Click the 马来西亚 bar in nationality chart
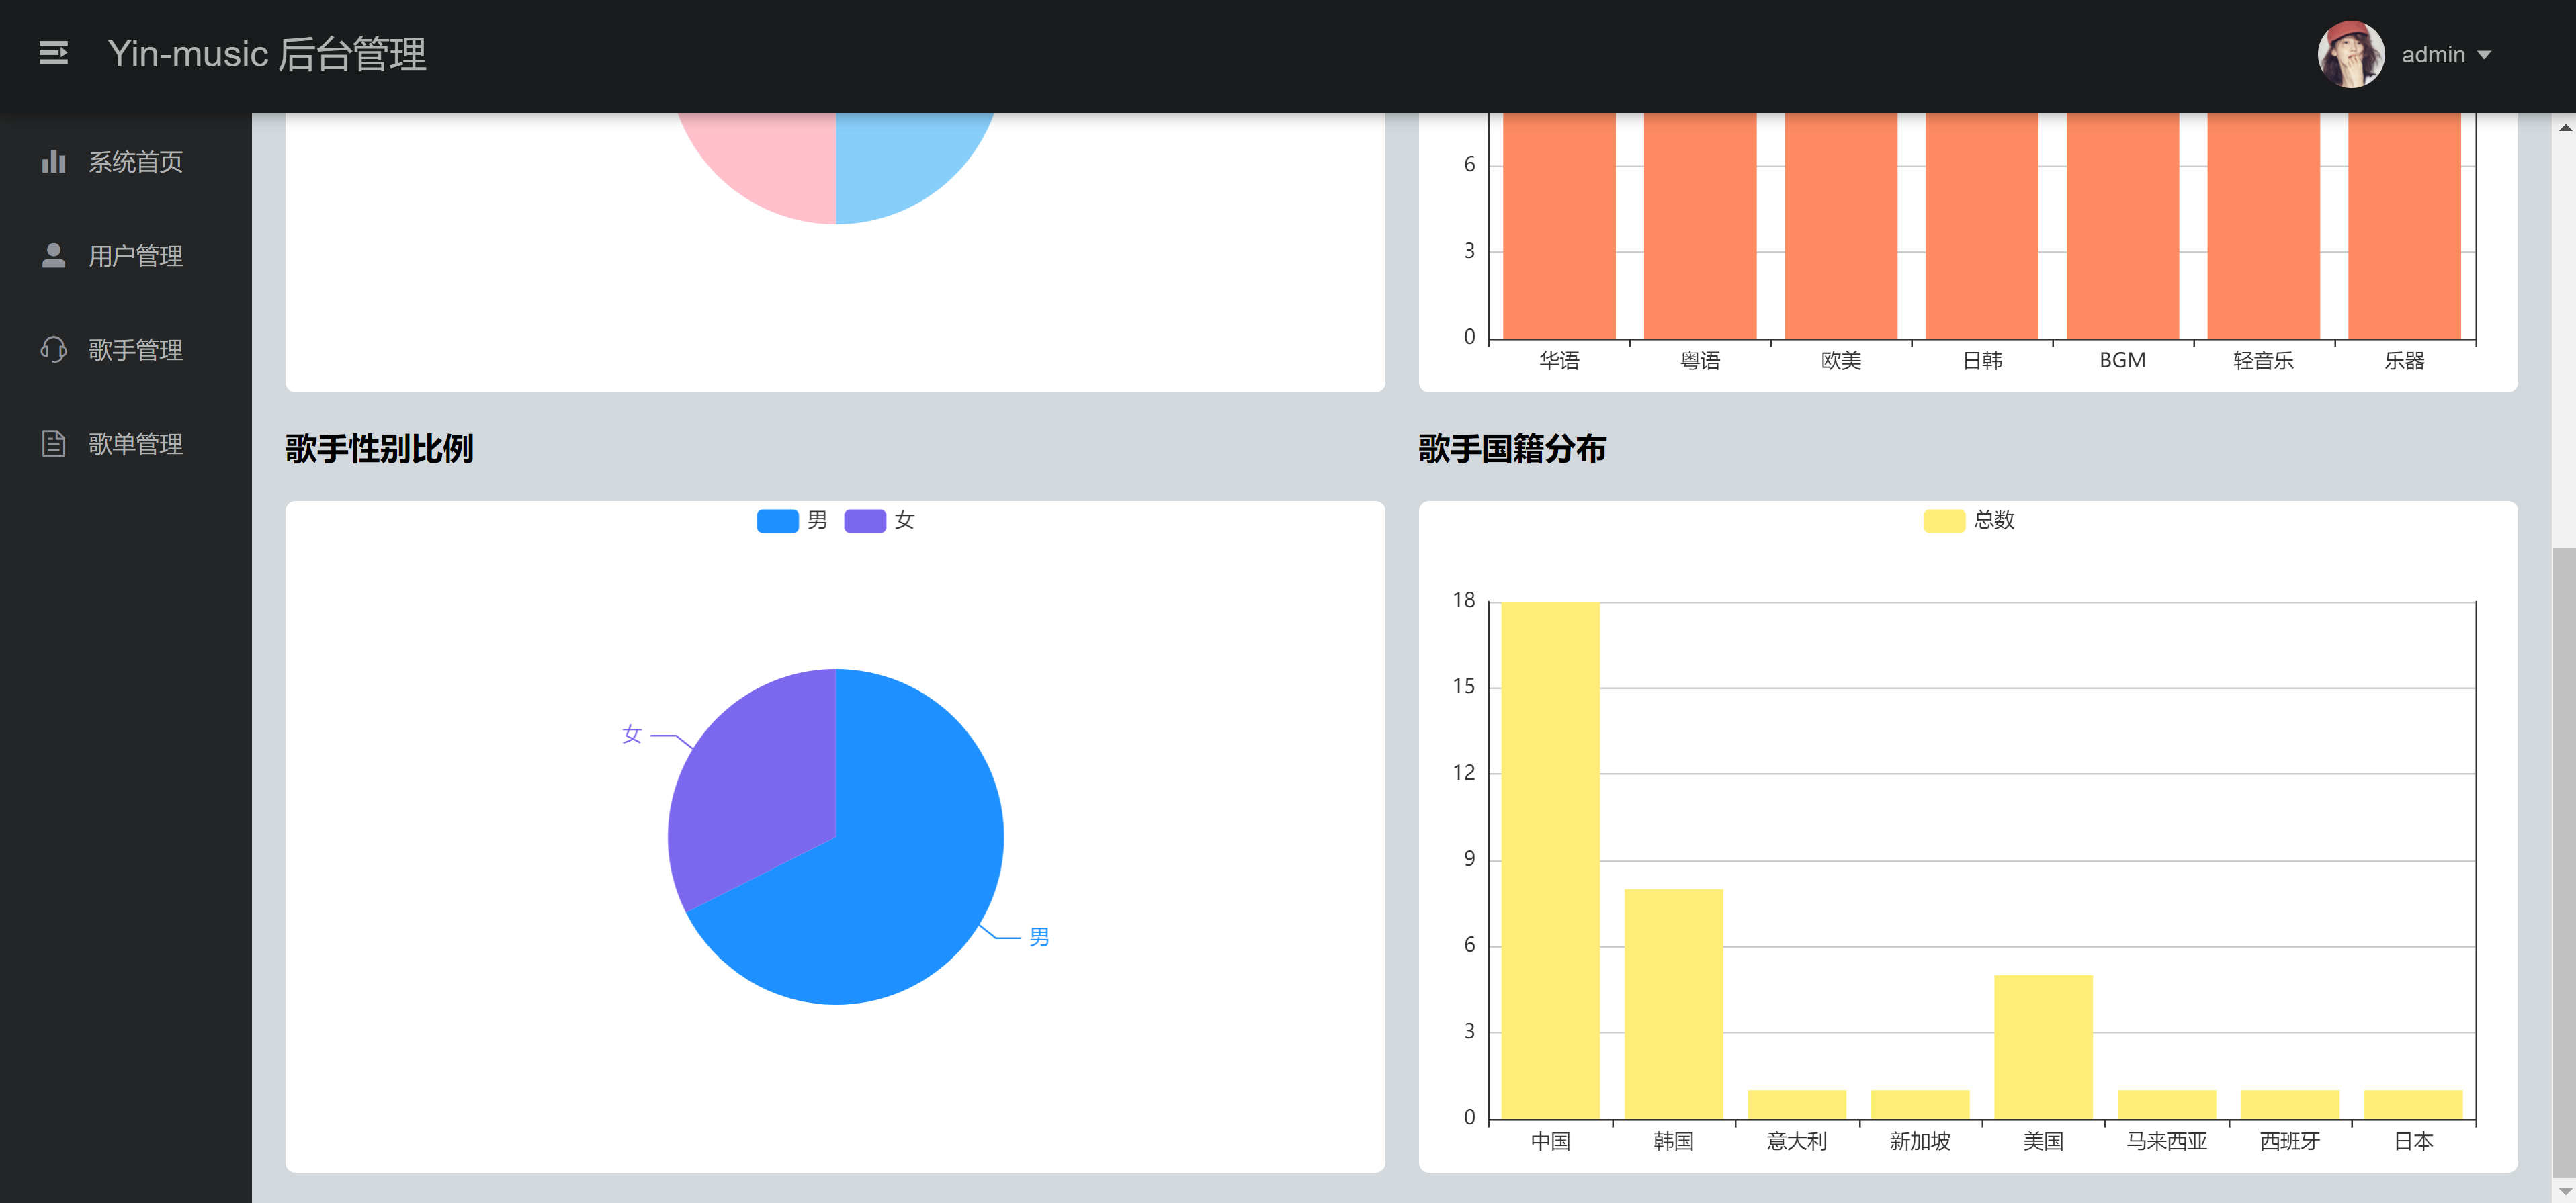2576x1203 pixels. (x=2166, y=1105)
